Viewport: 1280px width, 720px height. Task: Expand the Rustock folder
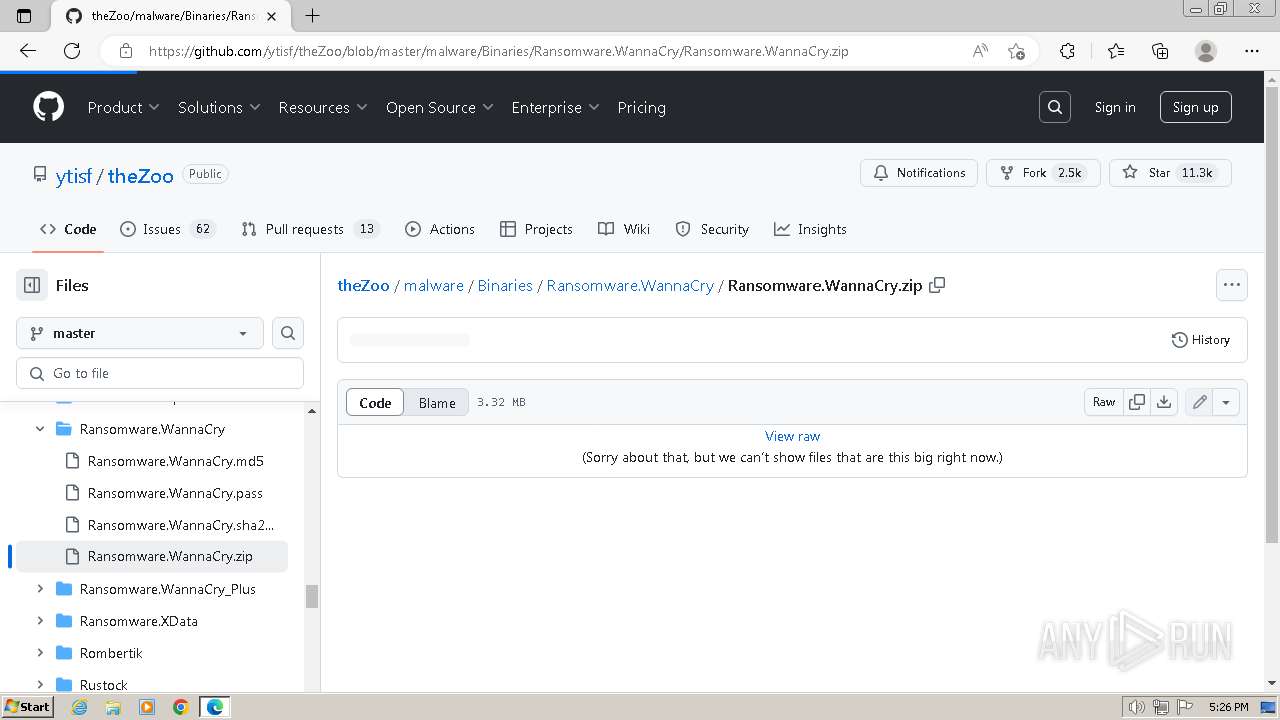pos(40,685)
